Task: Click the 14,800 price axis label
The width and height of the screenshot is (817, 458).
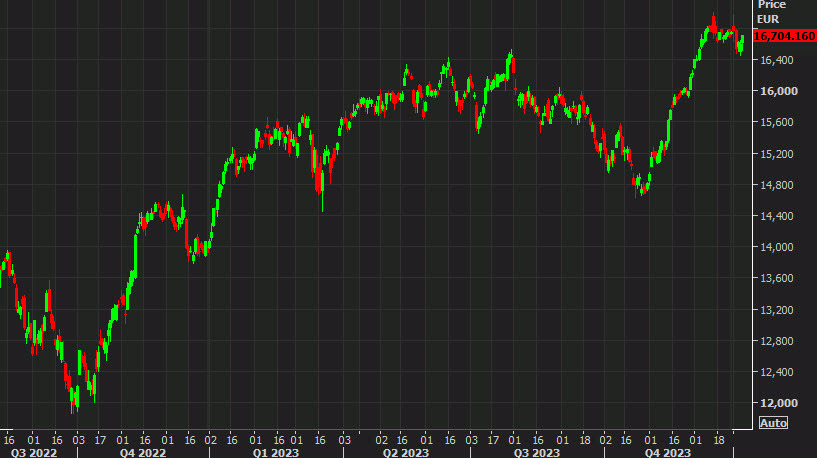Action: pos(777,185)
